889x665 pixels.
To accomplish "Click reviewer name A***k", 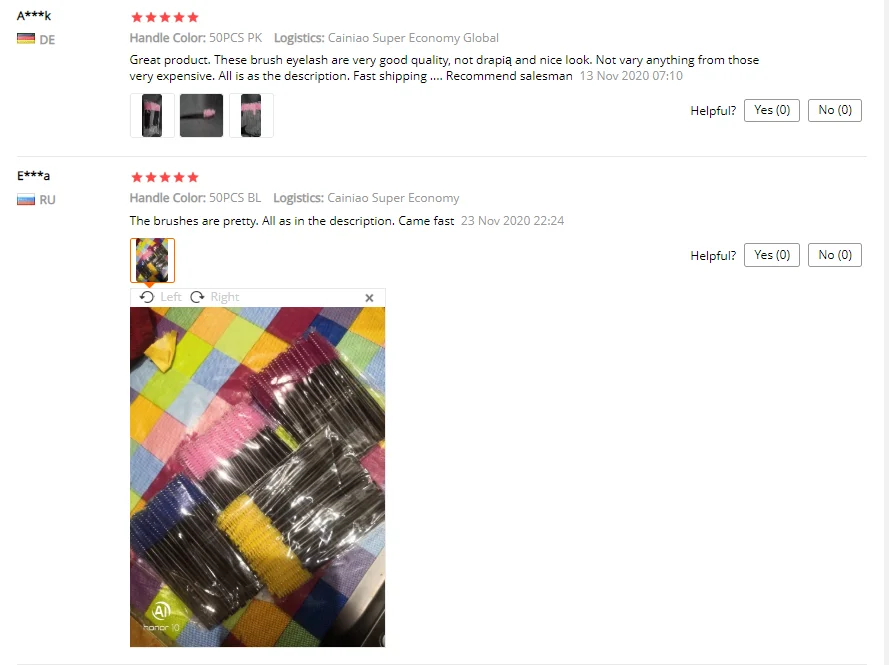I will (33, 16).
